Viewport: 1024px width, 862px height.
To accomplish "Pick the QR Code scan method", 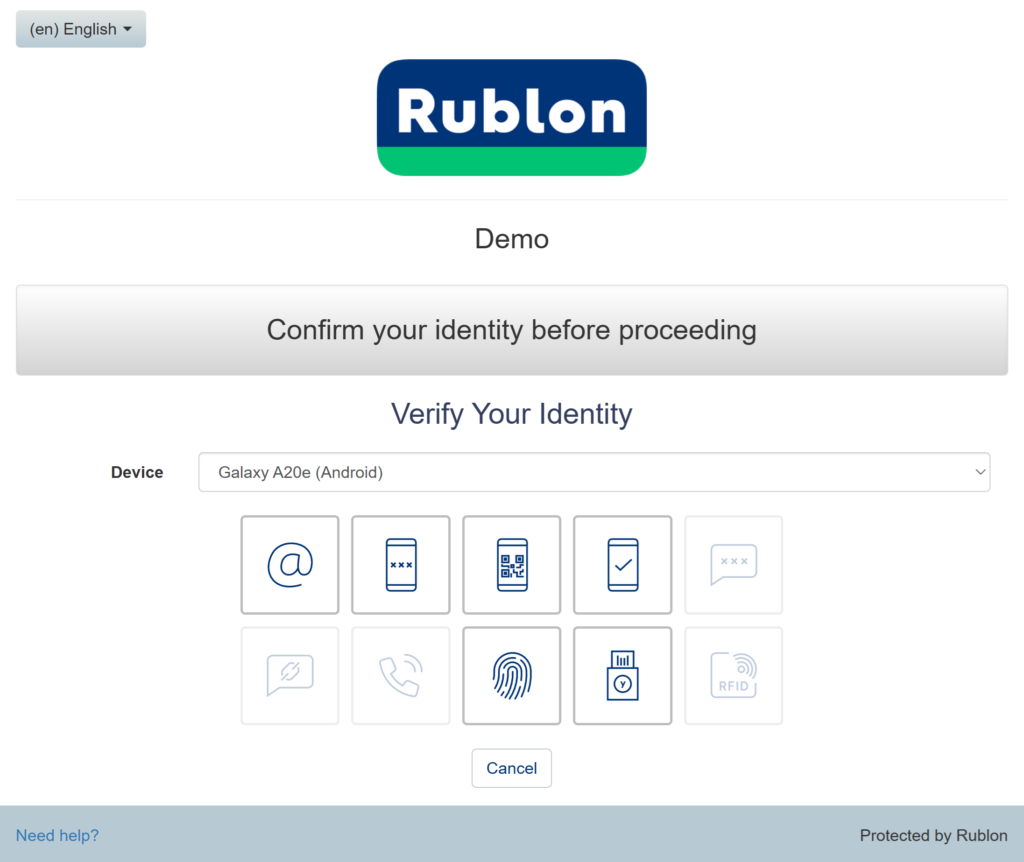I will pyautogui.click(x=511, y=565).
